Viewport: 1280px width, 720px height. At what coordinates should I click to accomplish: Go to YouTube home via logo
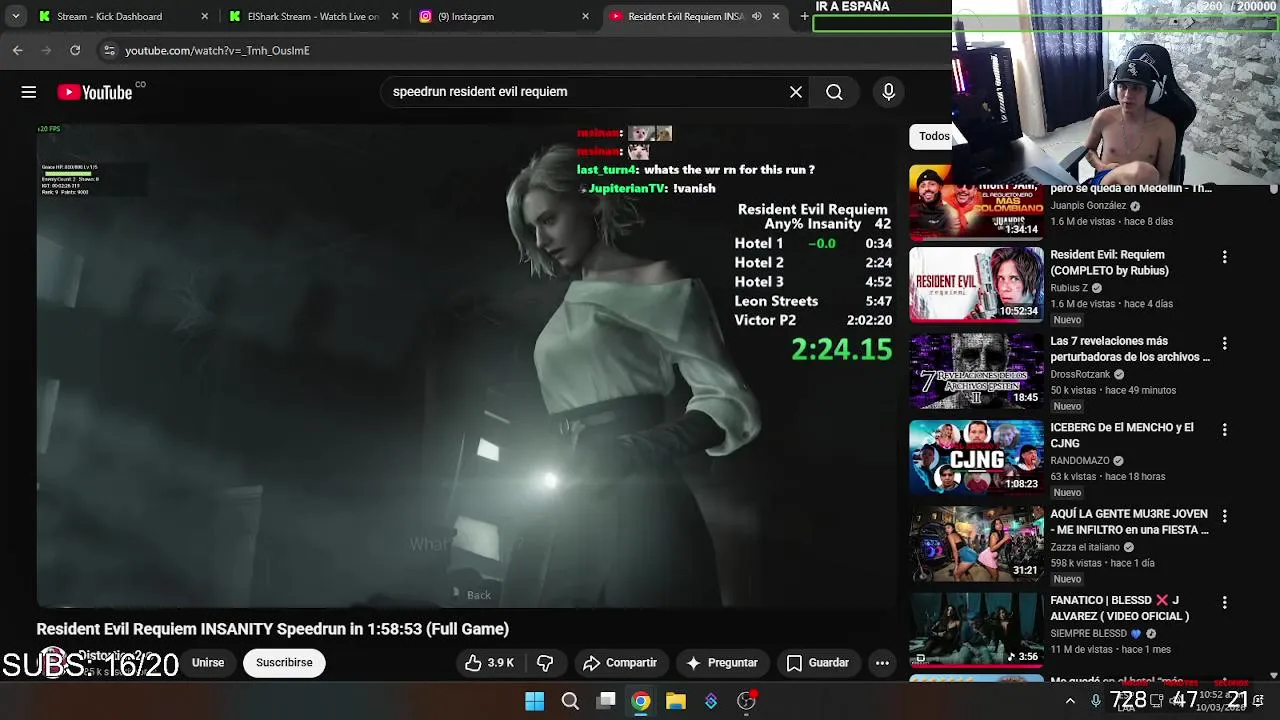pos(95,92)
